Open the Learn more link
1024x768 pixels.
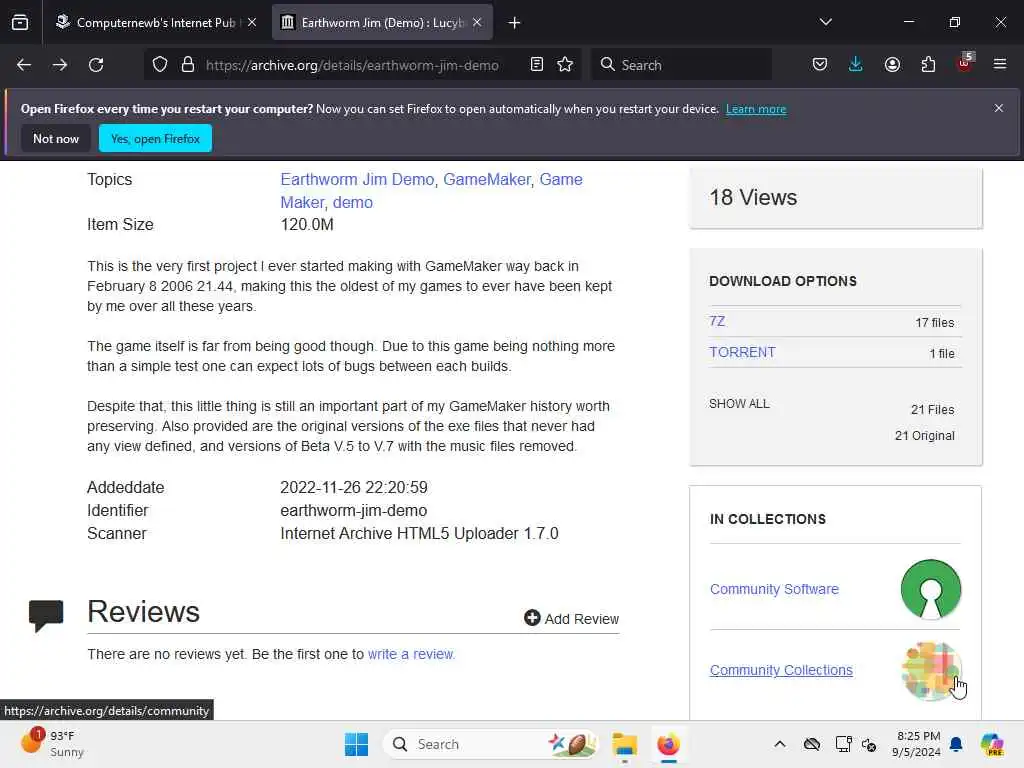[756, 109]
